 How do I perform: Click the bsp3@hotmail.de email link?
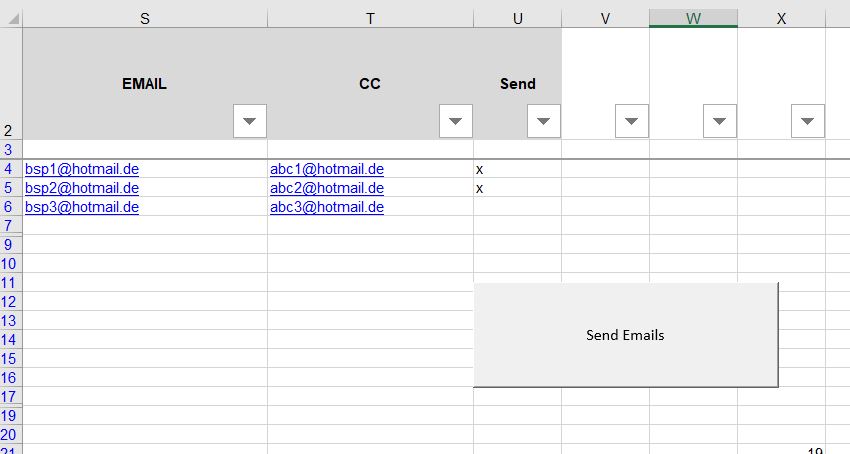point(82,207)
